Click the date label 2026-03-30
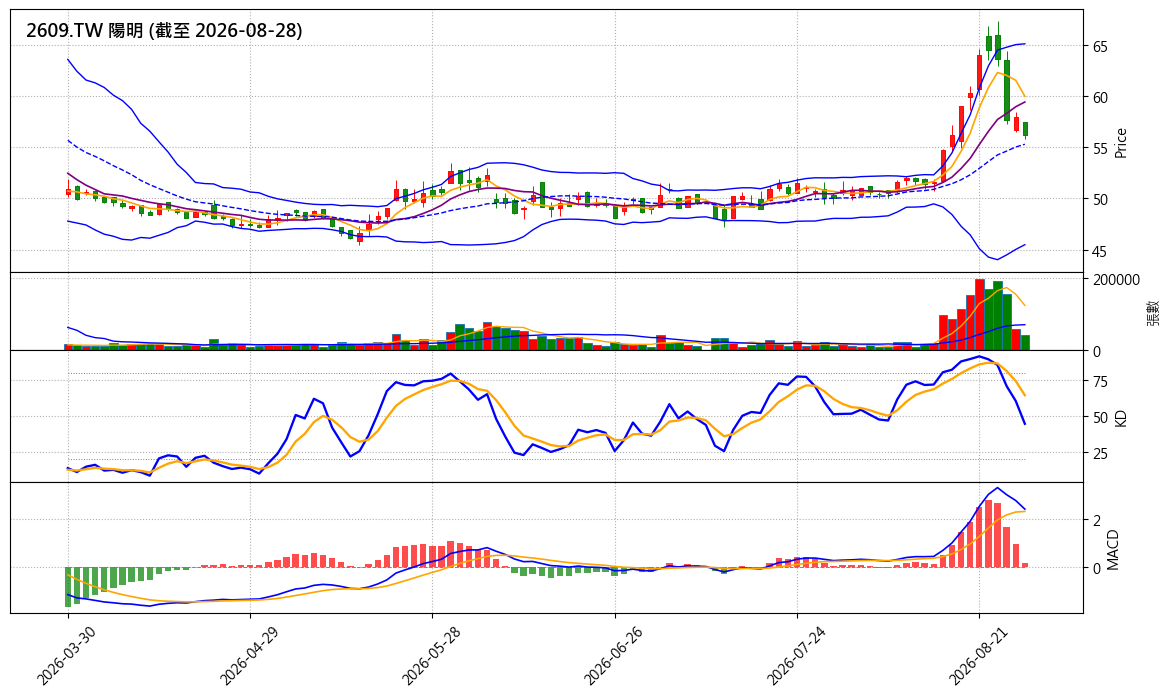Screen dimensions: 1172x698 pyautogui.click(x=65, y=655)
